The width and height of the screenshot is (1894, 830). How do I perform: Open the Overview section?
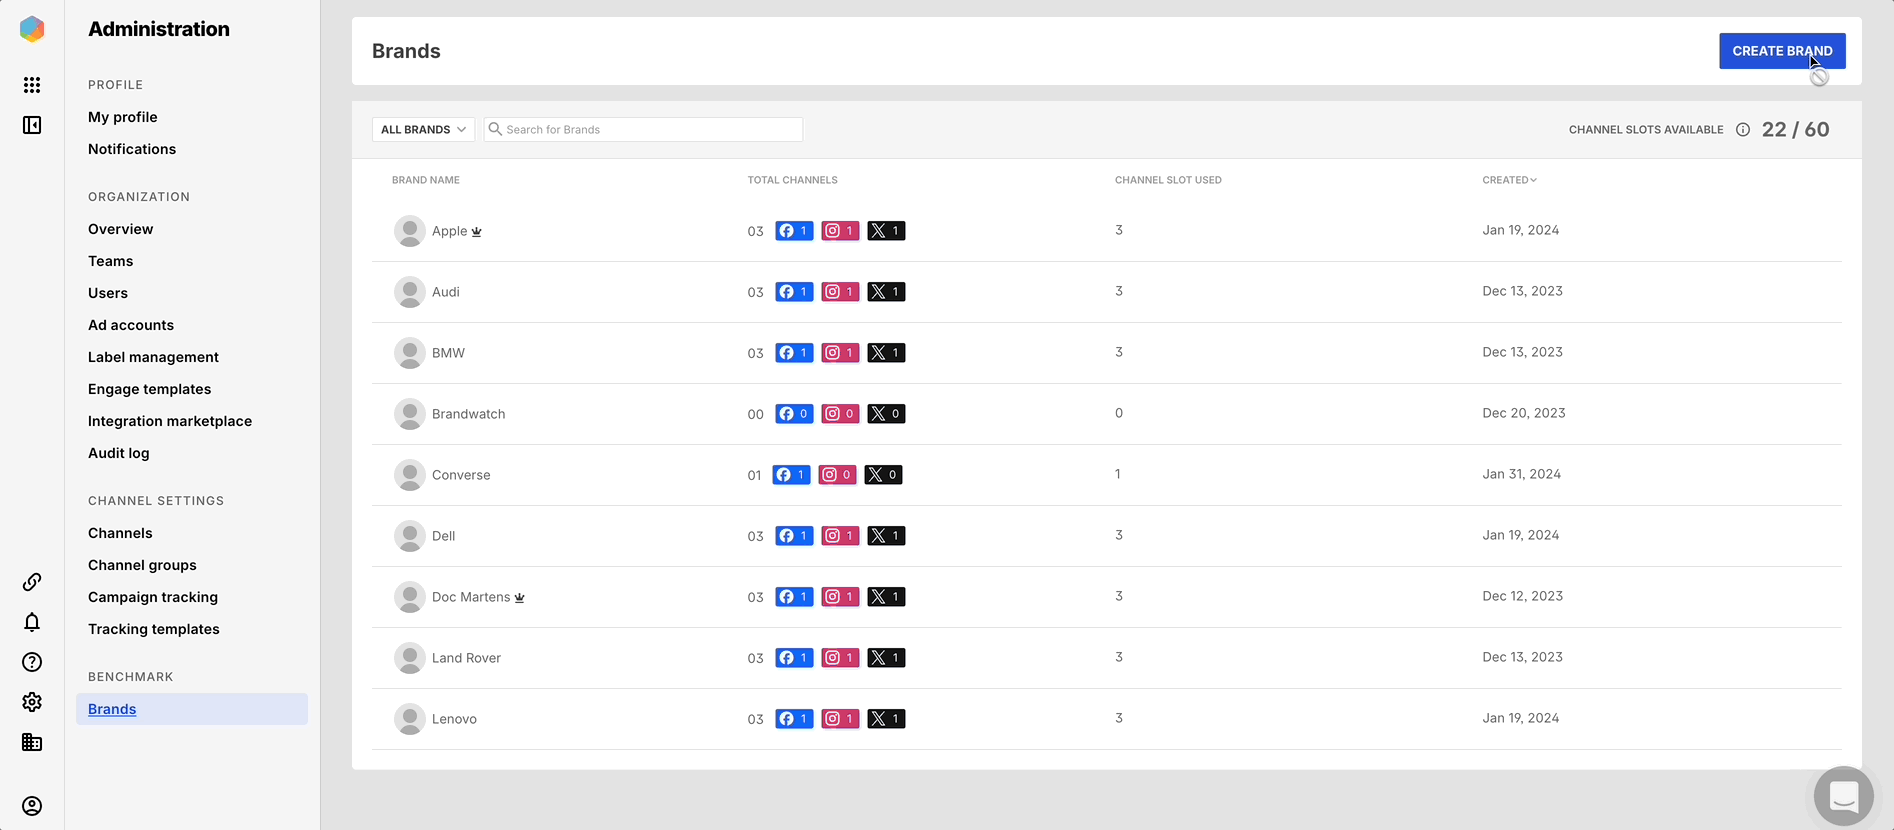120,229
